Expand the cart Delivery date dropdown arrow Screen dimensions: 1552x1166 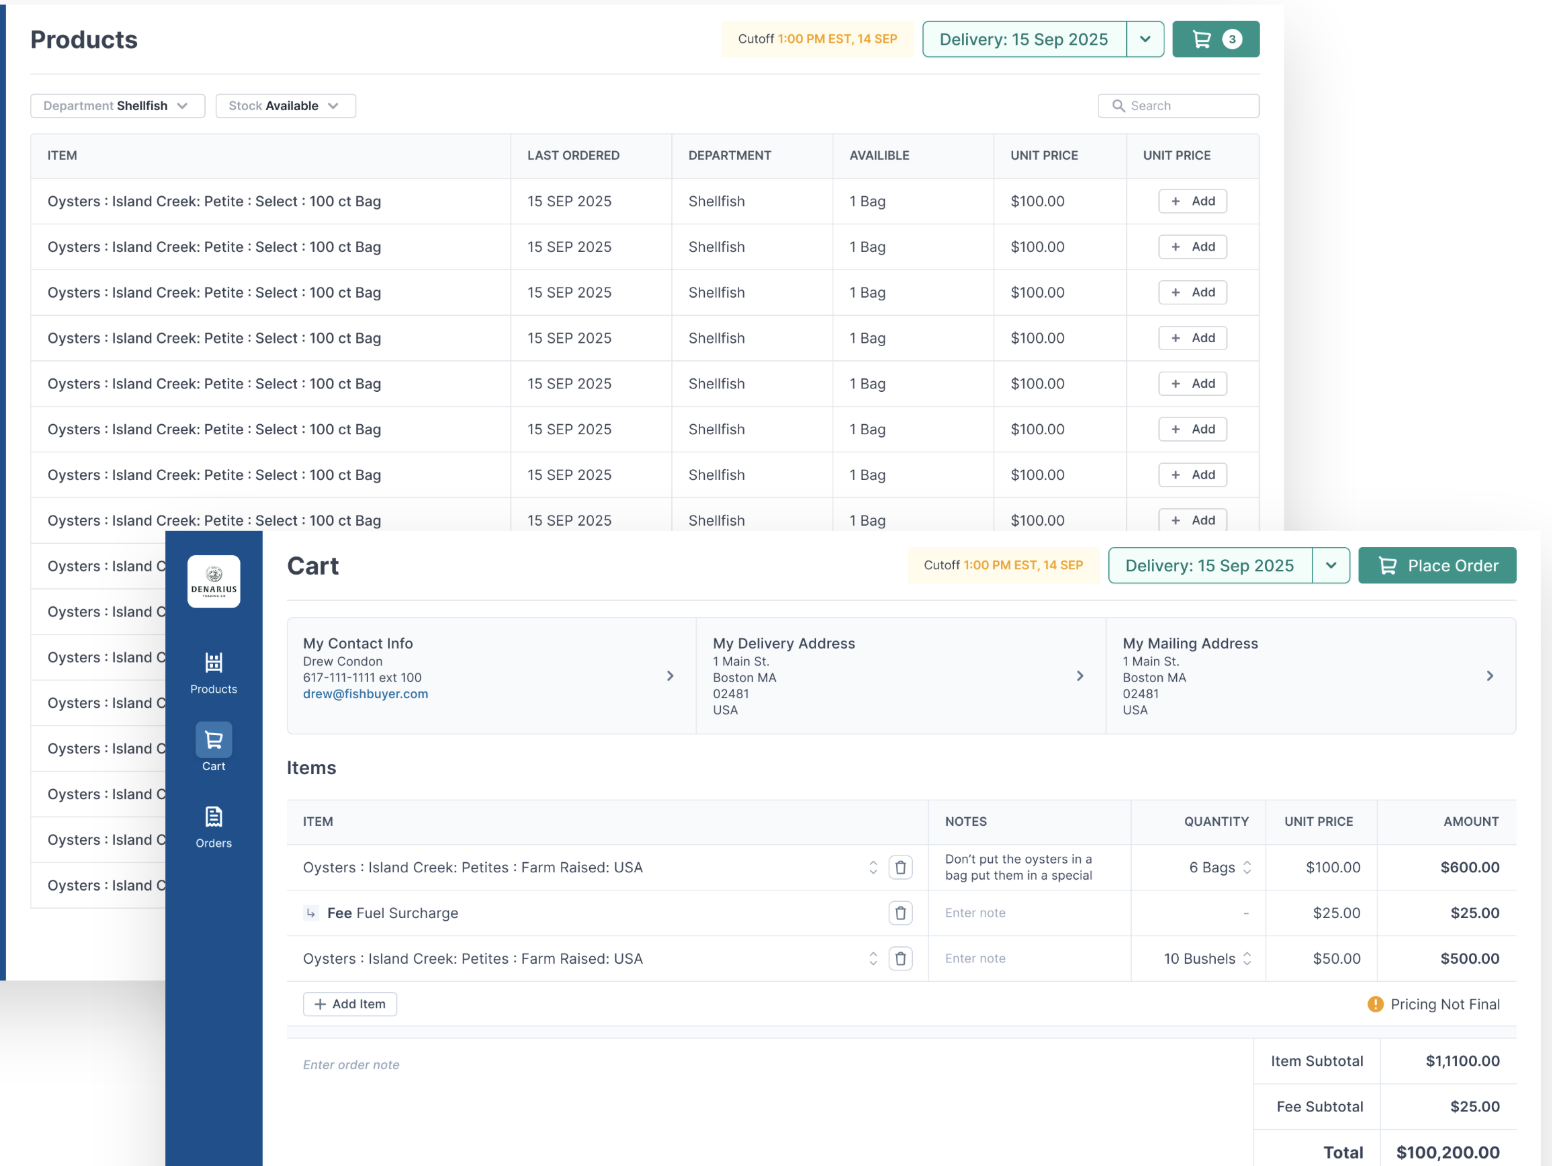(x=1331, y=565)
